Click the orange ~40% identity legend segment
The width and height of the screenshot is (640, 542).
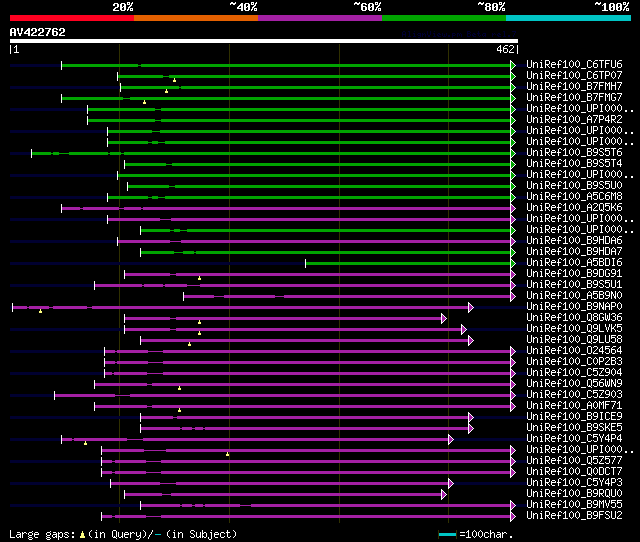[196, 18]
